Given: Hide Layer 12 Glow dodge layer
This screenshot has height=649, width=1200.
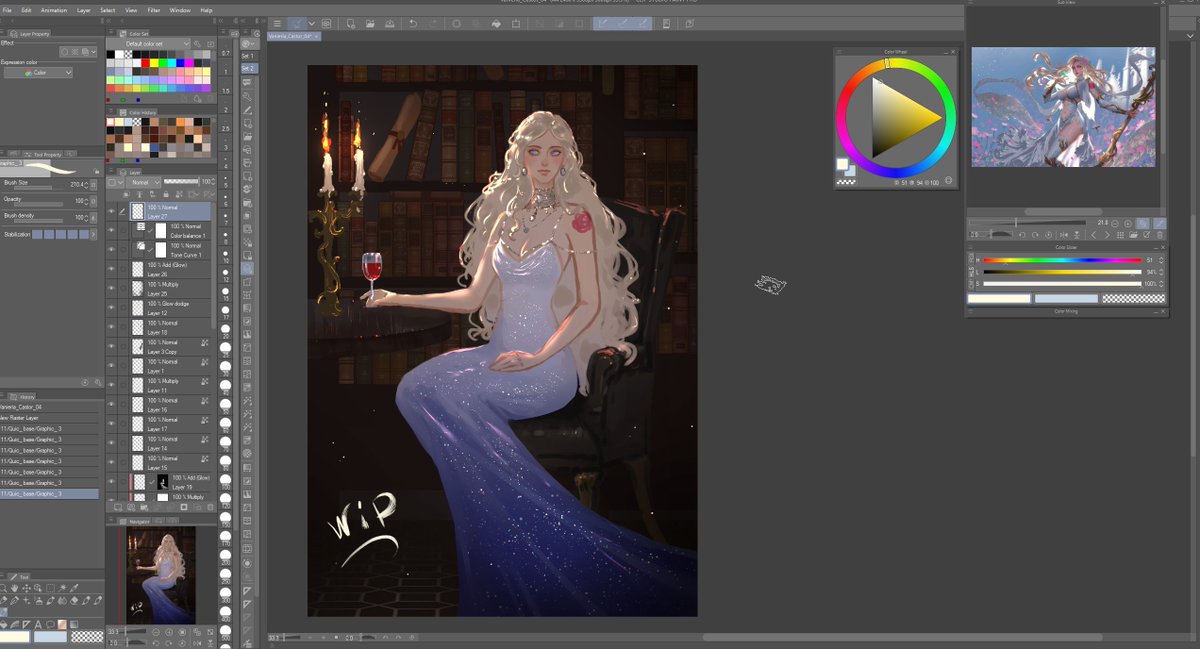Looking at the screenshot, I should coord(111,308).
